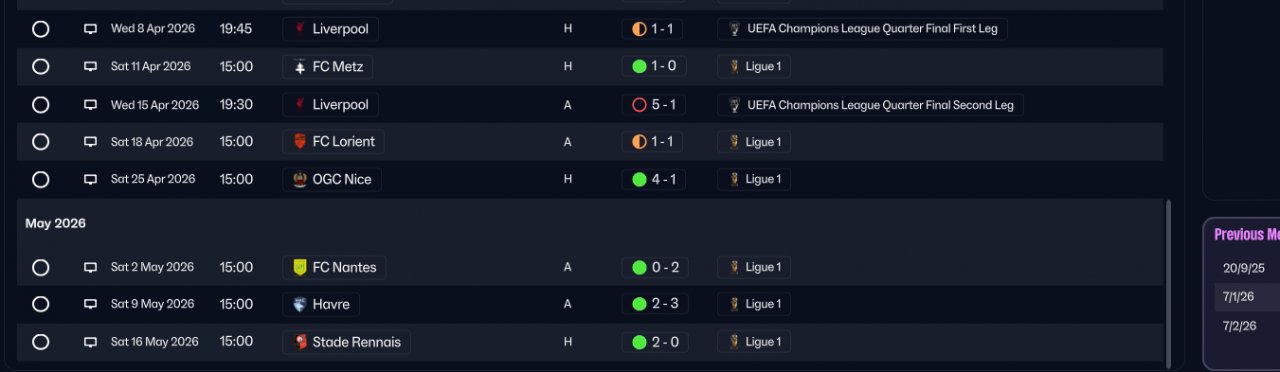The image size is (1280, 372).
Task: Click the FC Lorient club badge
Action: click(299, 142)
